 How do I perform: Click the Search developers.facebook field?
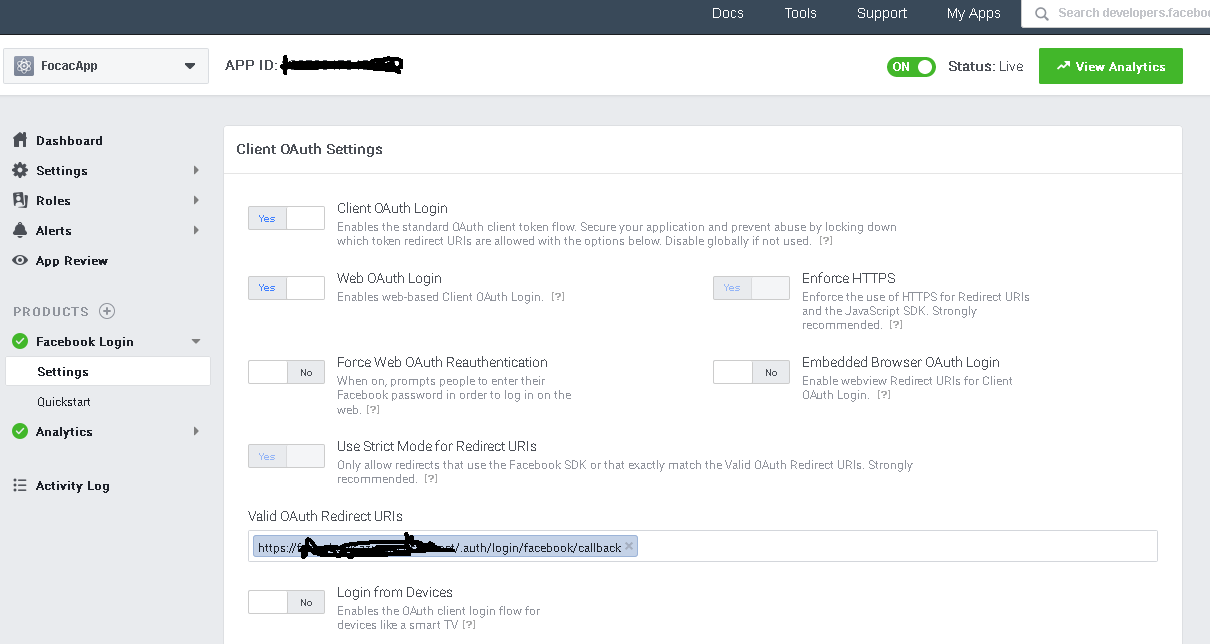point(1115,13)
